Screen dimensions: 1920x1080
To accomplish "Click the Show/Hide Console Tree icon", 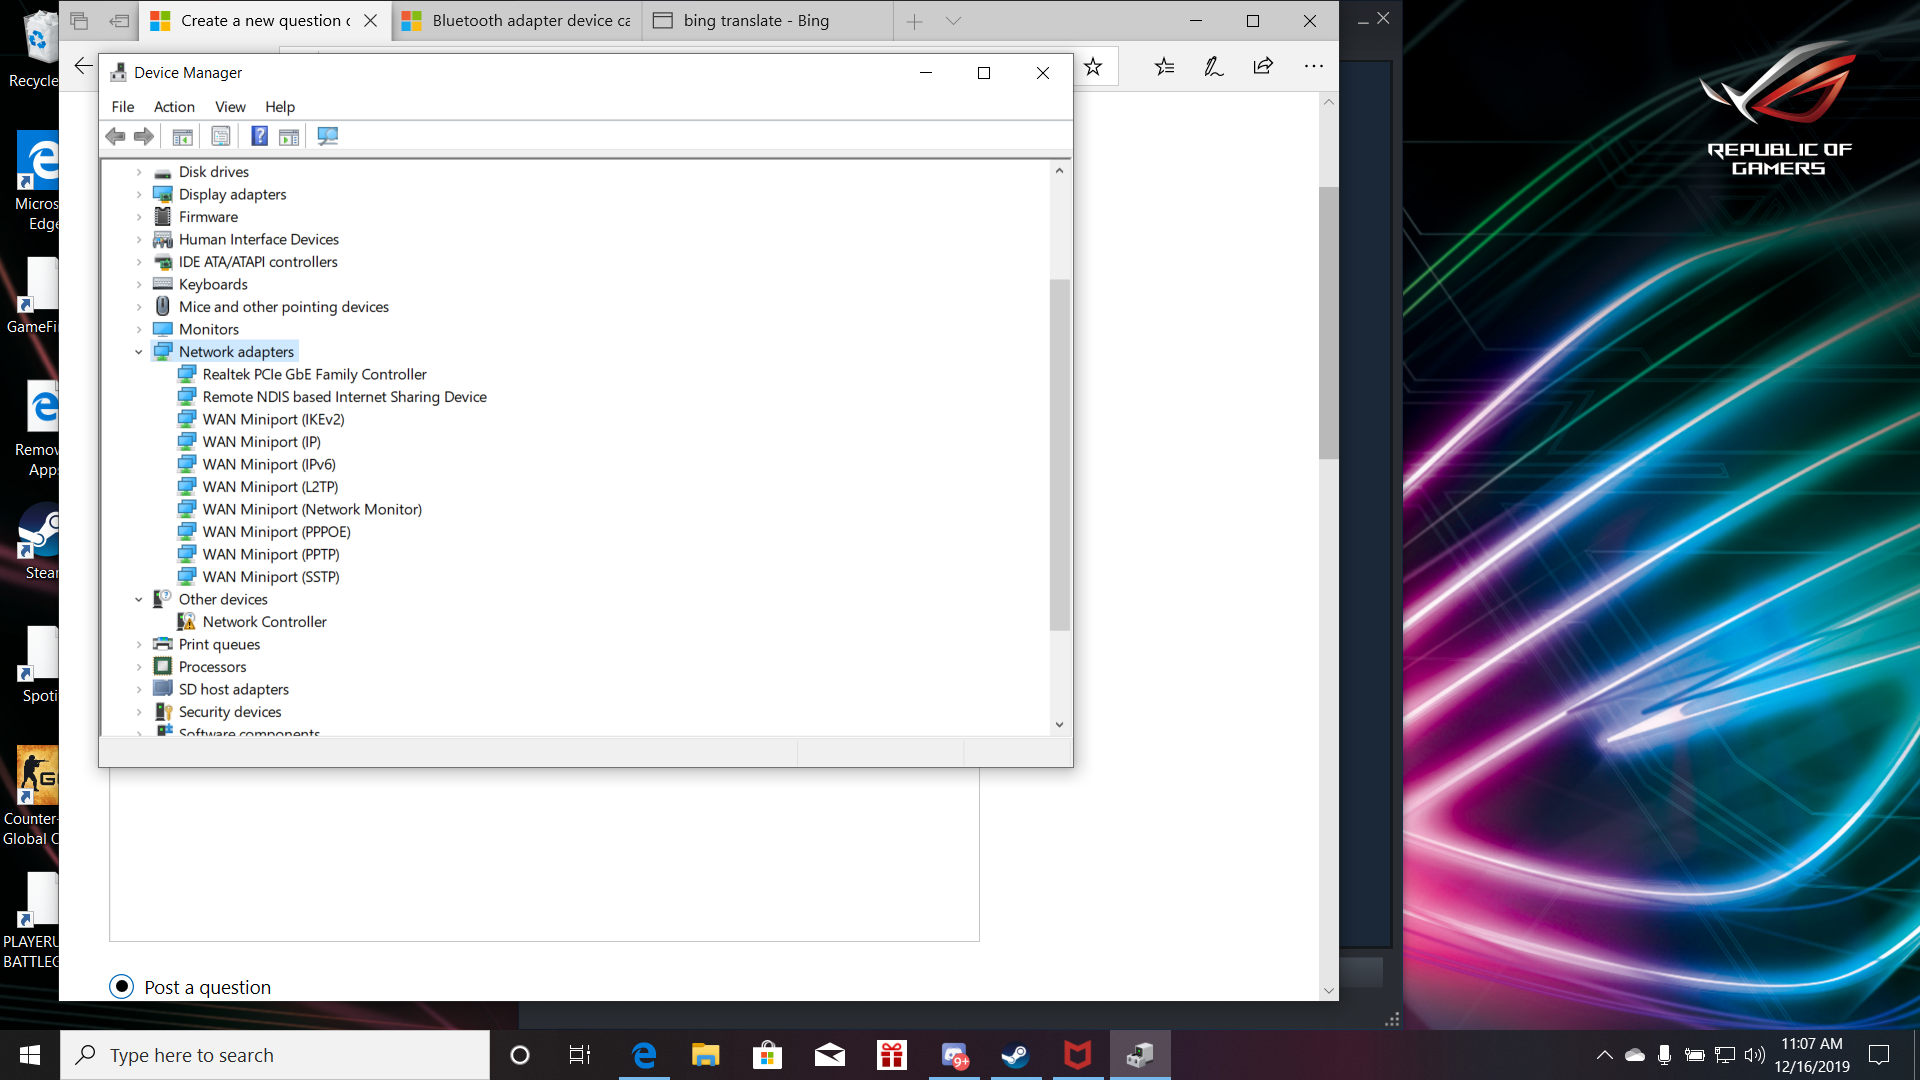I will coord(182,136).
